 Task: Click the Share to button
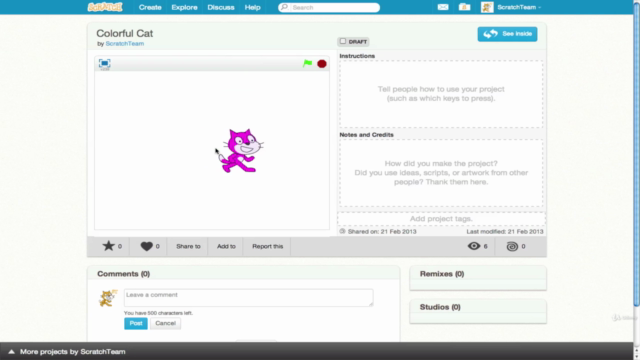(188, 246)
